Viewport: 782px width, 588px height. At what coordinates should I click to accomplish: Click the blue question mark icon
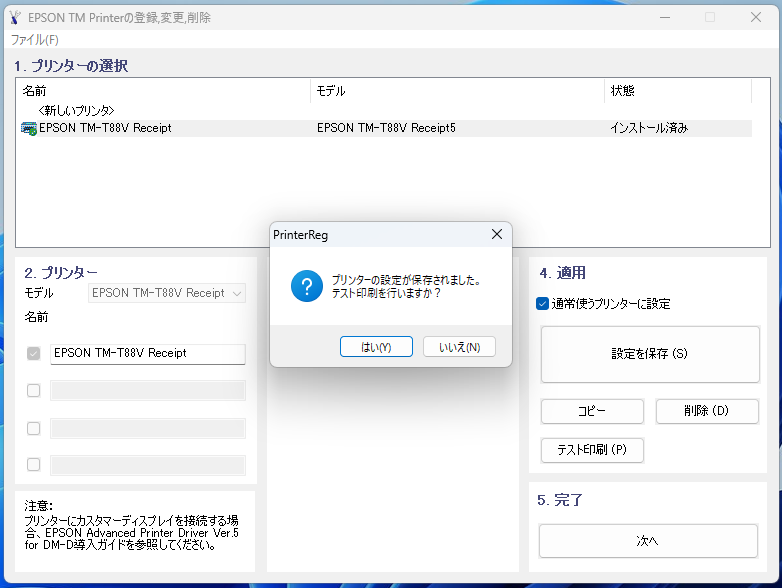306,287
